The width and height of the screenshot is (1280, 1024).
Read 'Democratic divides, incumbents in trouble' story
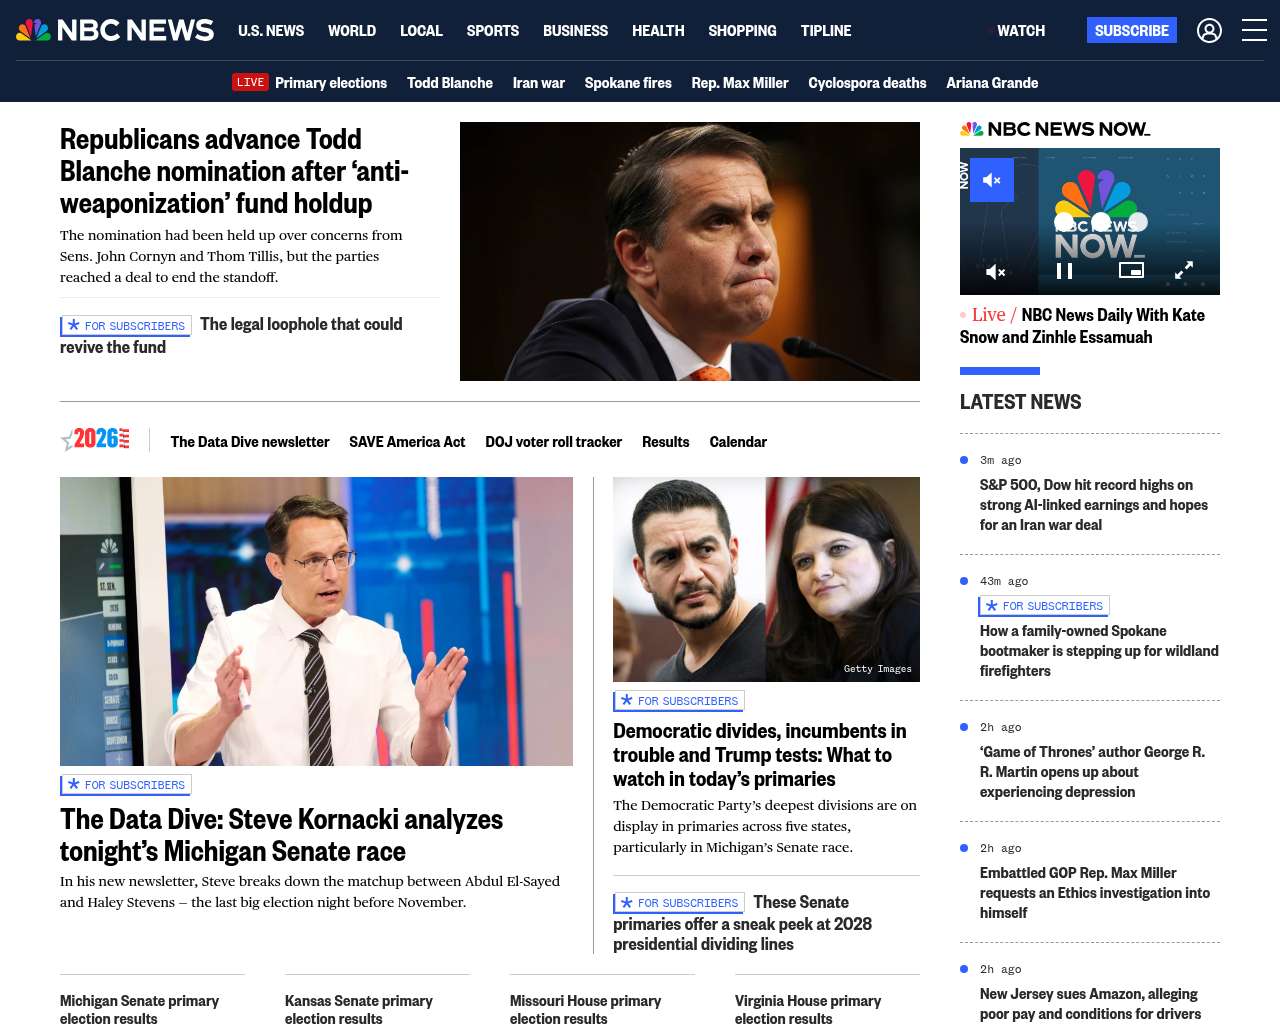[x=760, y=755]
